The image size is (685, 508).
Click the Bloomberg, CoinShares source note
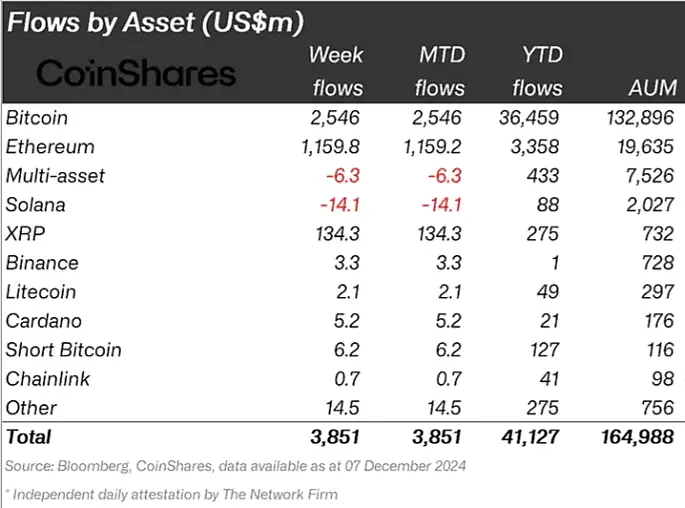pos(235,466)
